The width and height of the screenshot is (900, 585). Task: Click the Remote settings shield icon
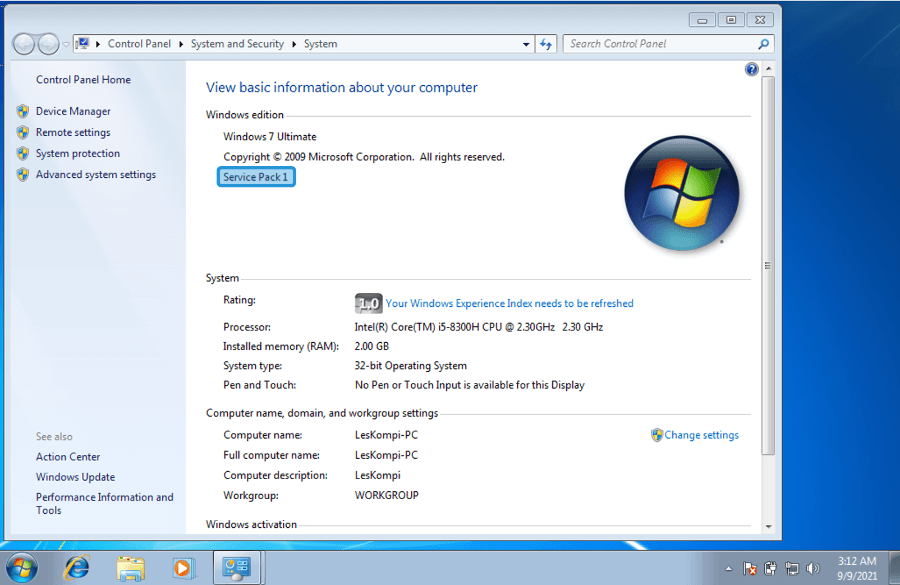[x=23, y=133]
